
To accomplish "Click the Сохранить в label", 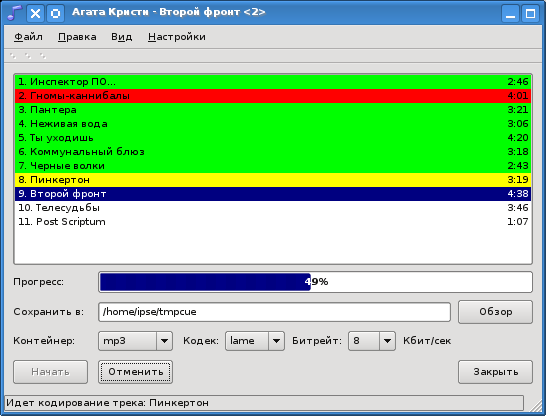I will tap(48, 312).
